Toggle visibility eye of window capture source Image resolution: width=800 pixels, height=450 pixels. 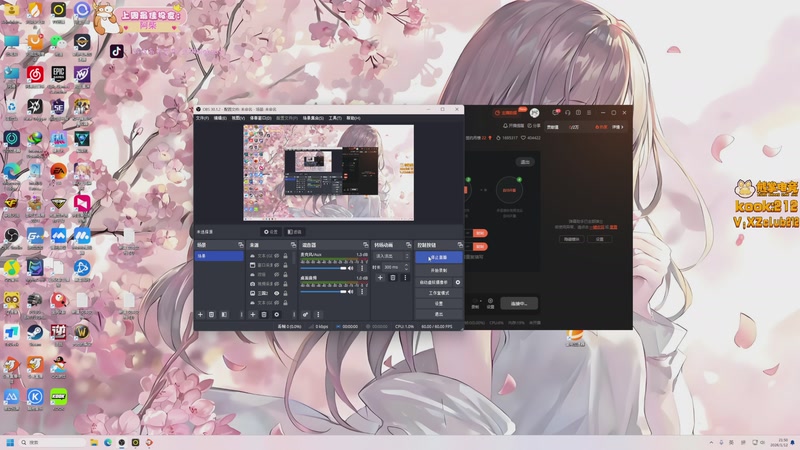[x=277, y=265]
